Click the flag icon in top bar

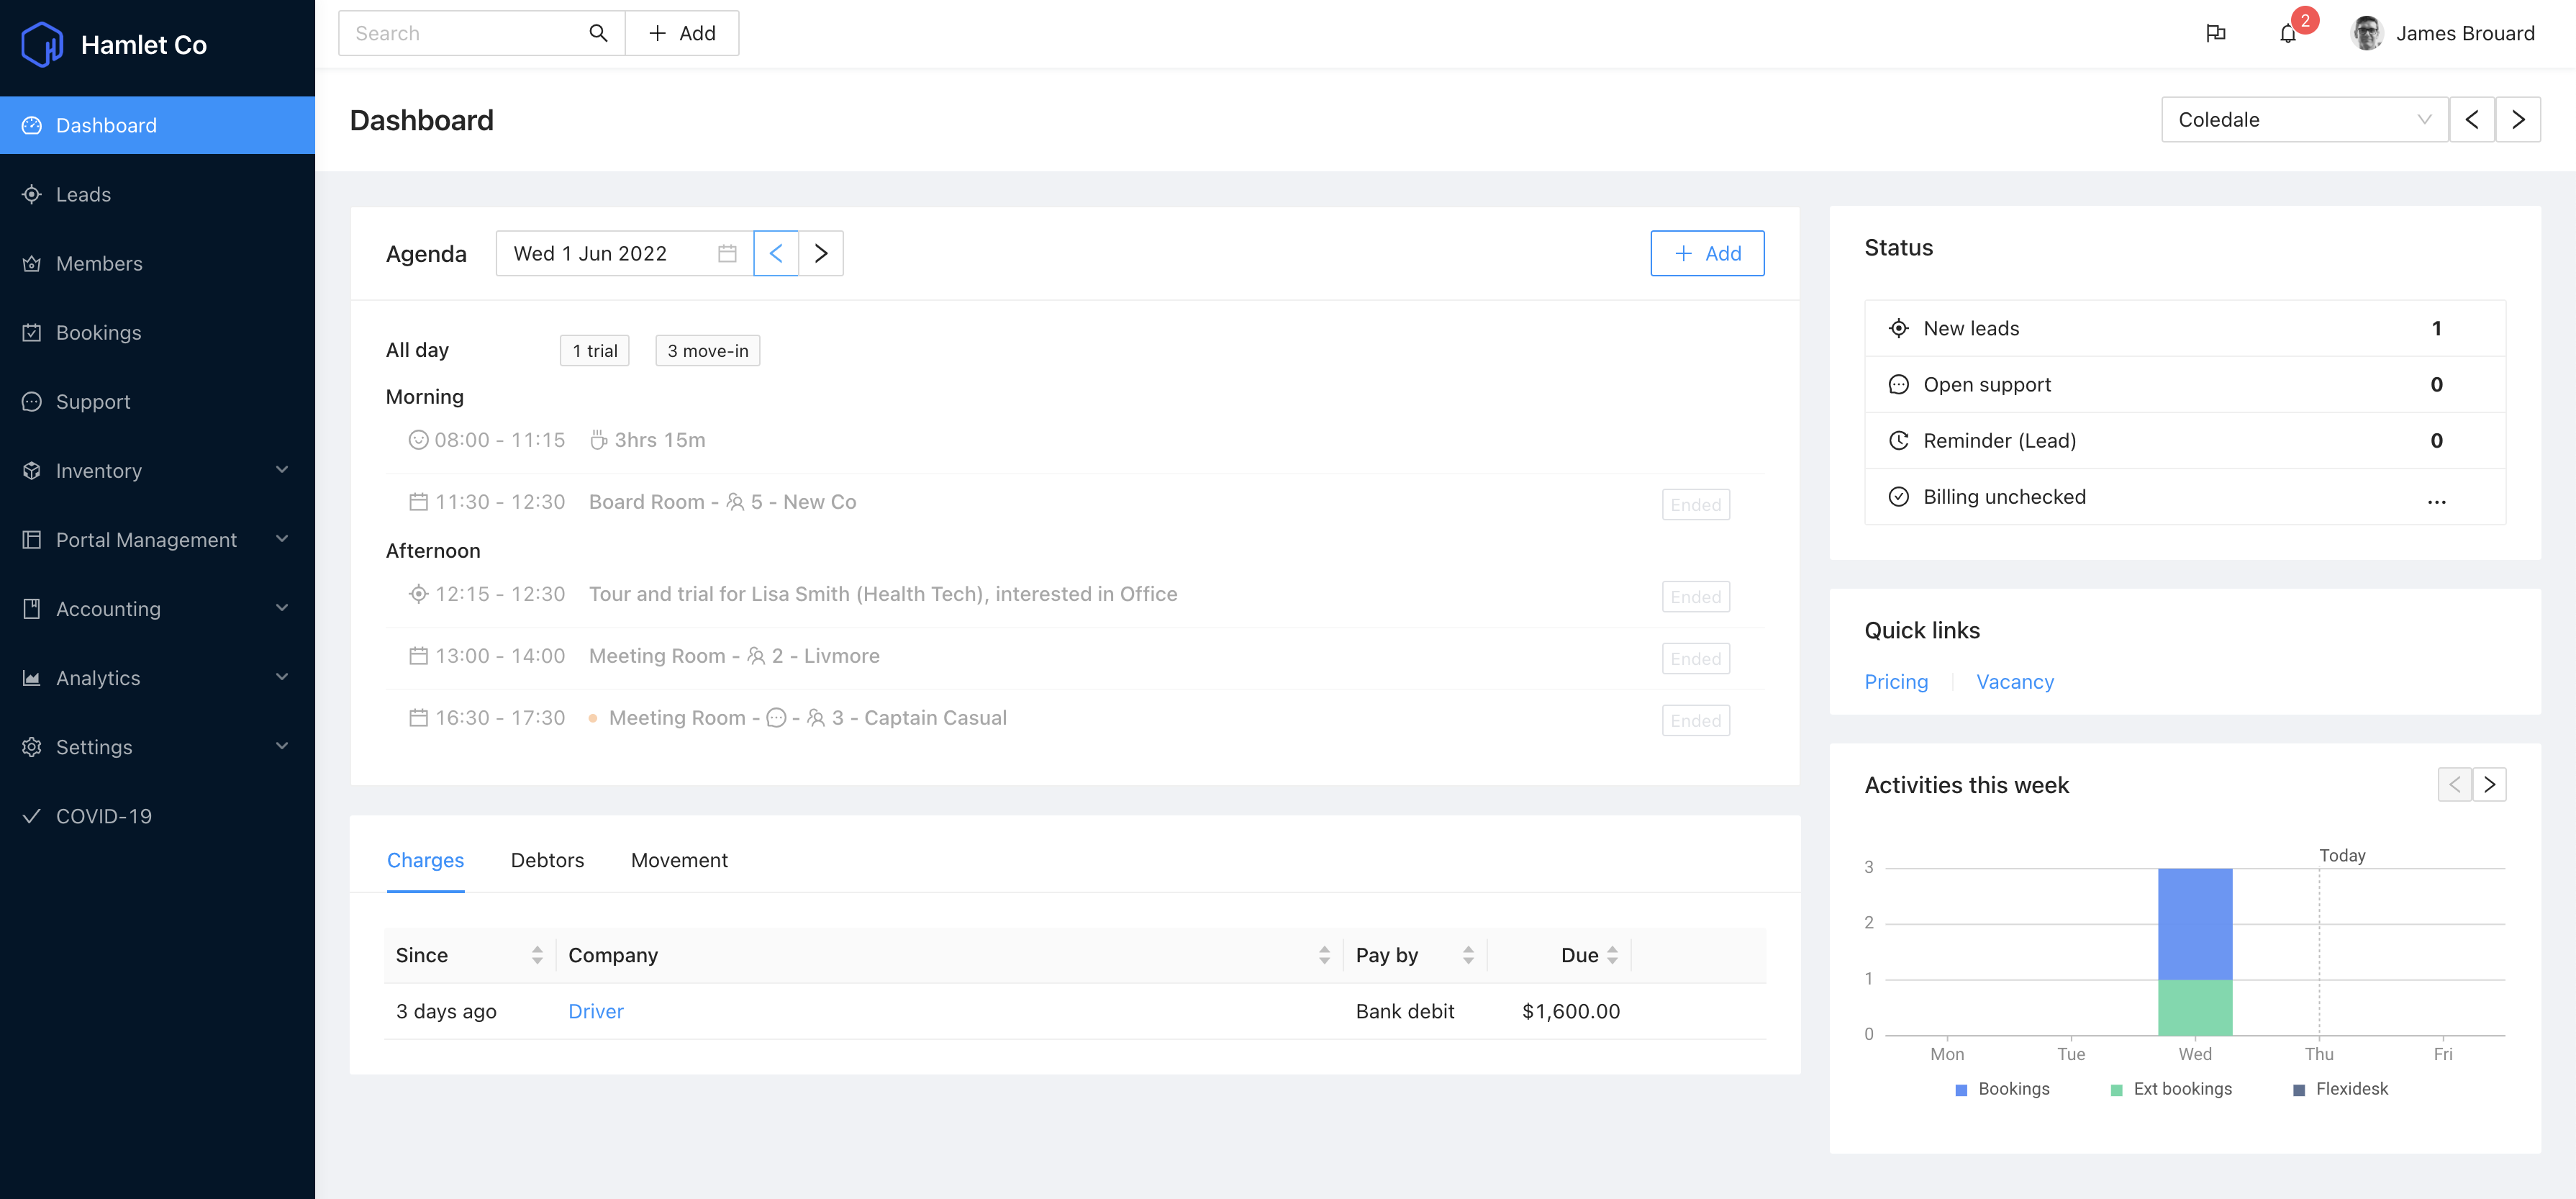coord(2216,33)
